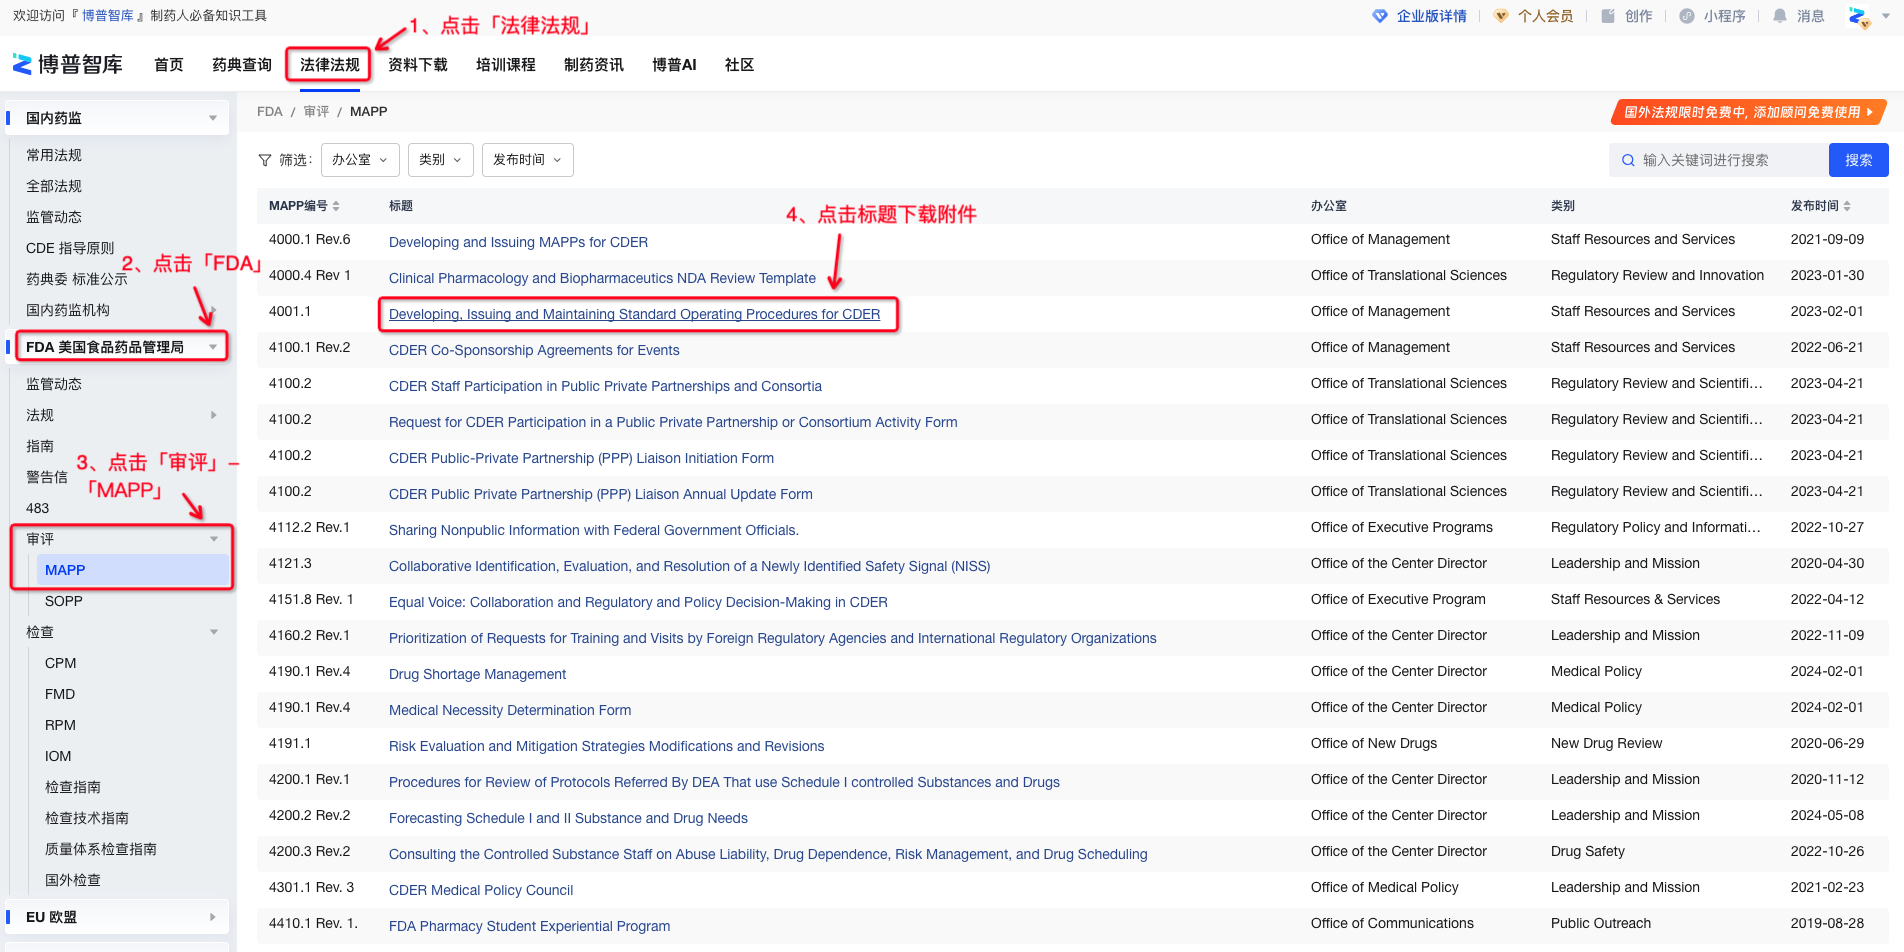Open the 类别 filter dropdown
The image size is (1904, 952).
[x=440, y=160]
